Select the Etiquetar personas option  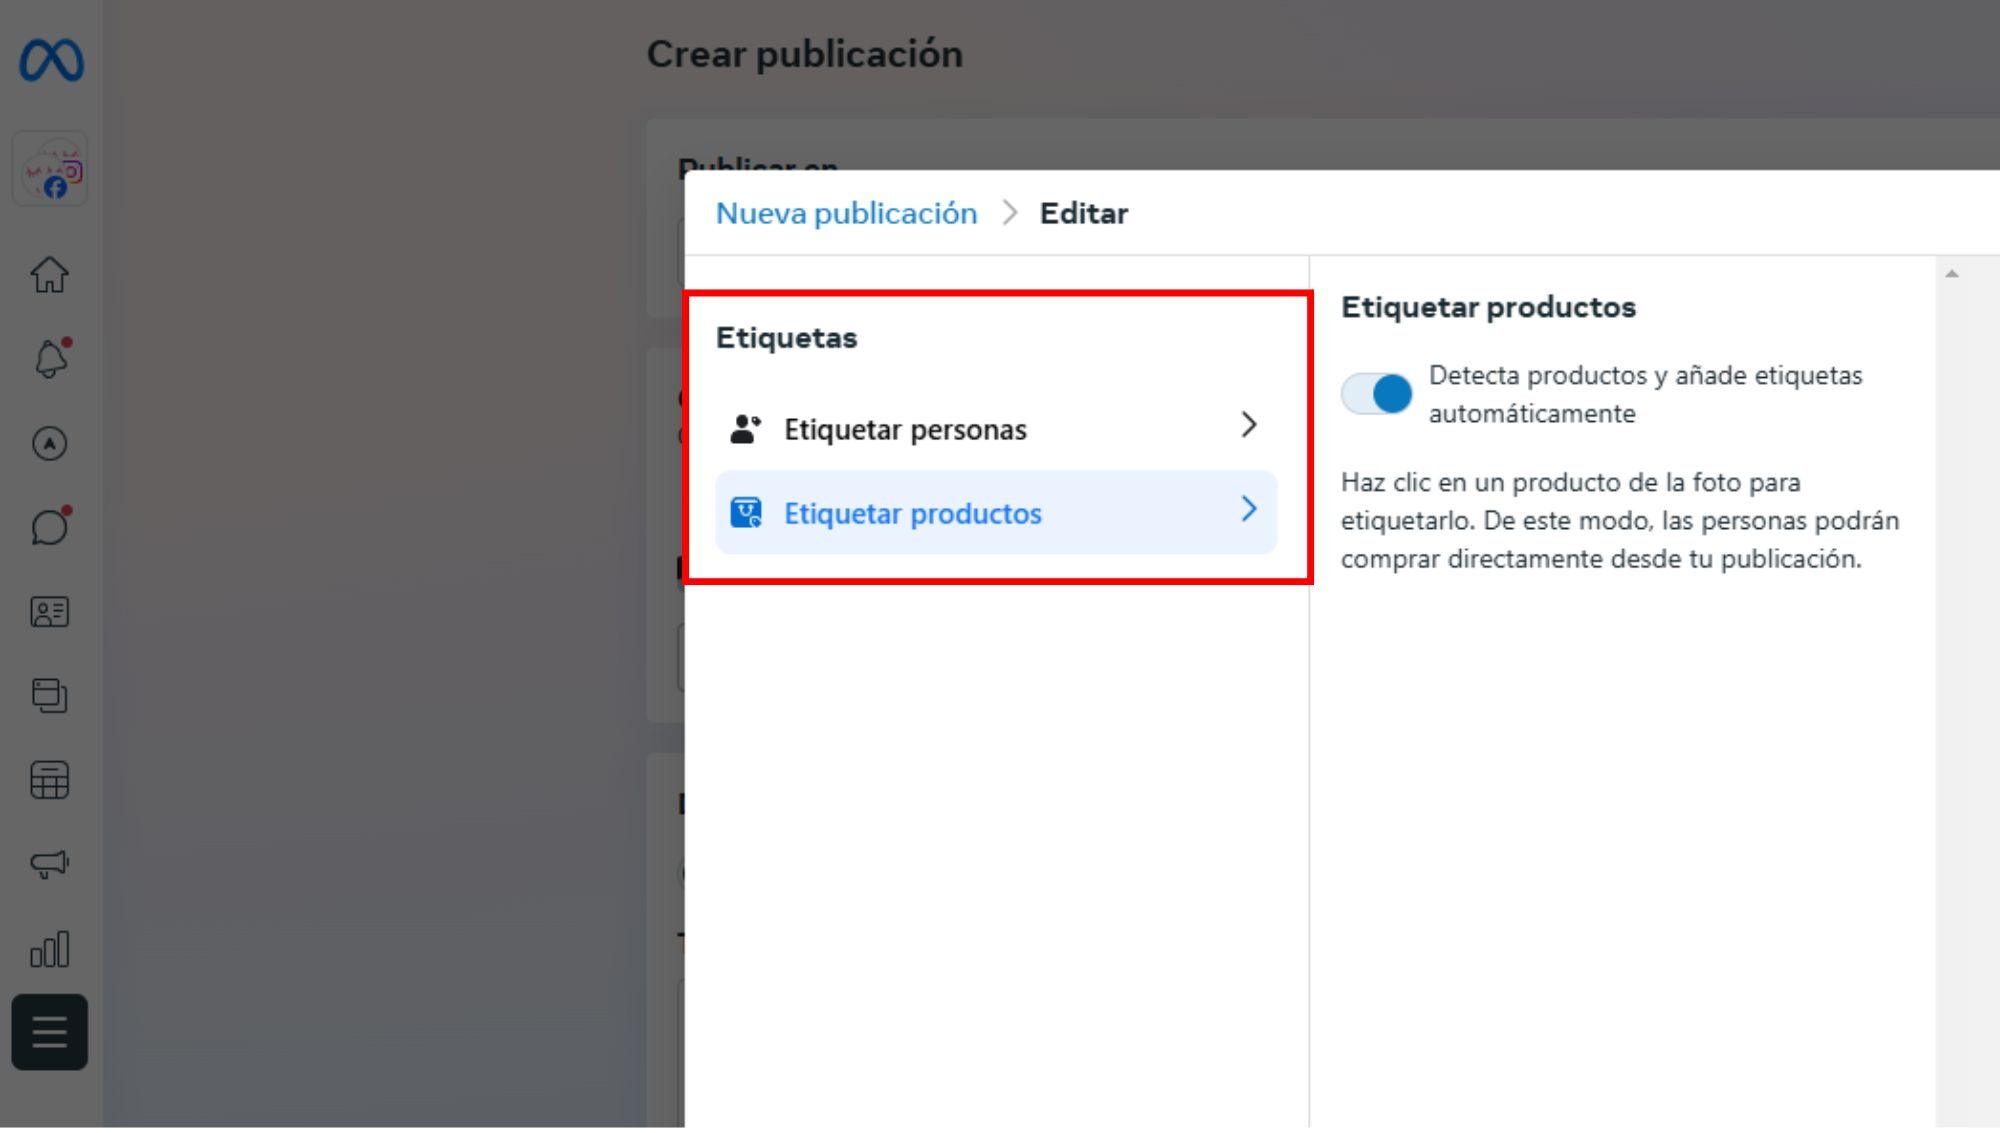[x=996, y=428]
